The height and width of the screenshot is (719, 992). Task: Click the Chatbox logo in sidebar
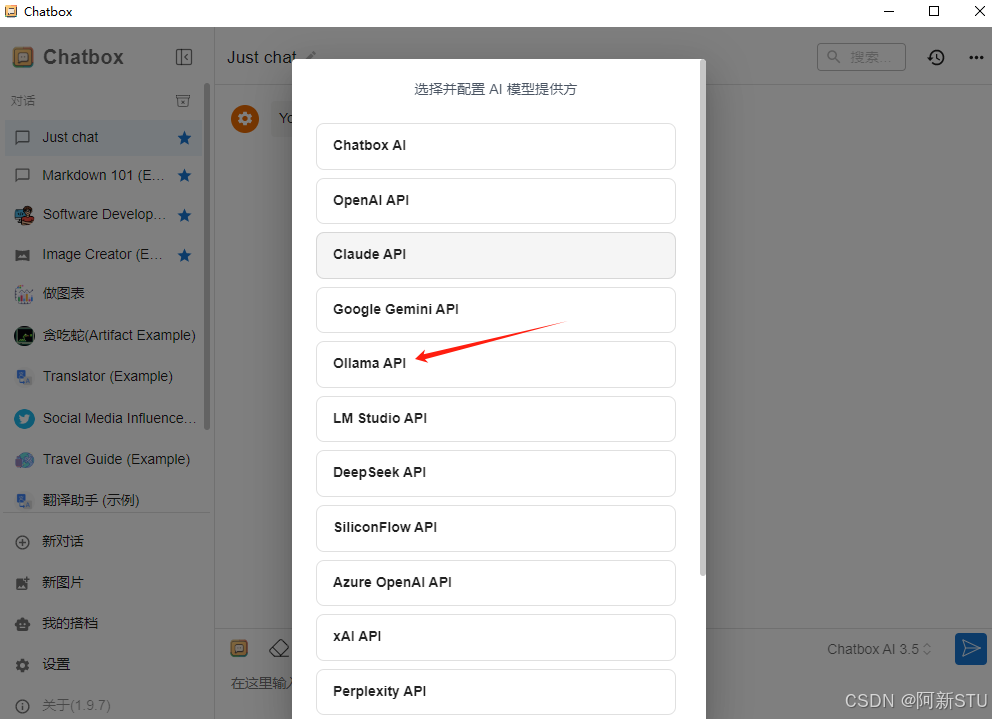(23, 58)
